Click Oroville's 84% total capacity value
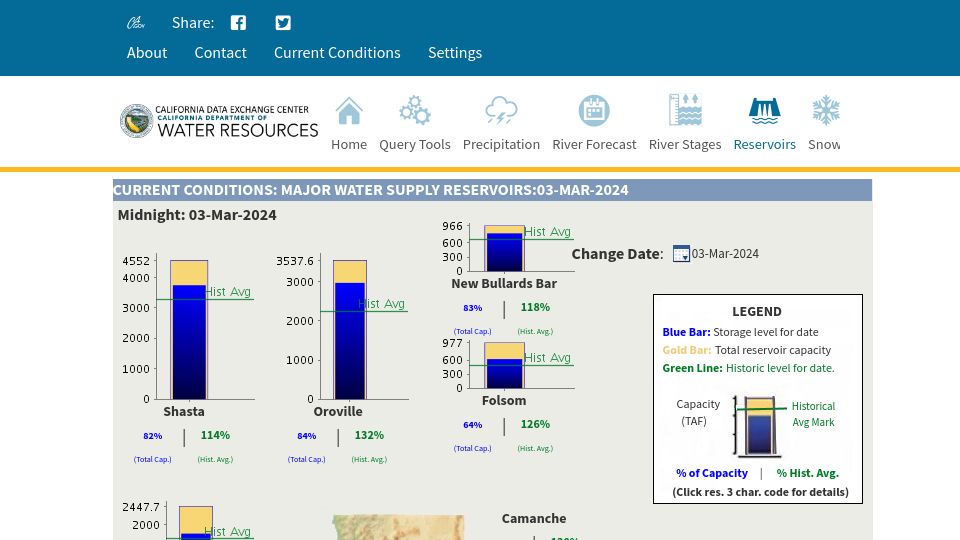 [x=307, y=436]
